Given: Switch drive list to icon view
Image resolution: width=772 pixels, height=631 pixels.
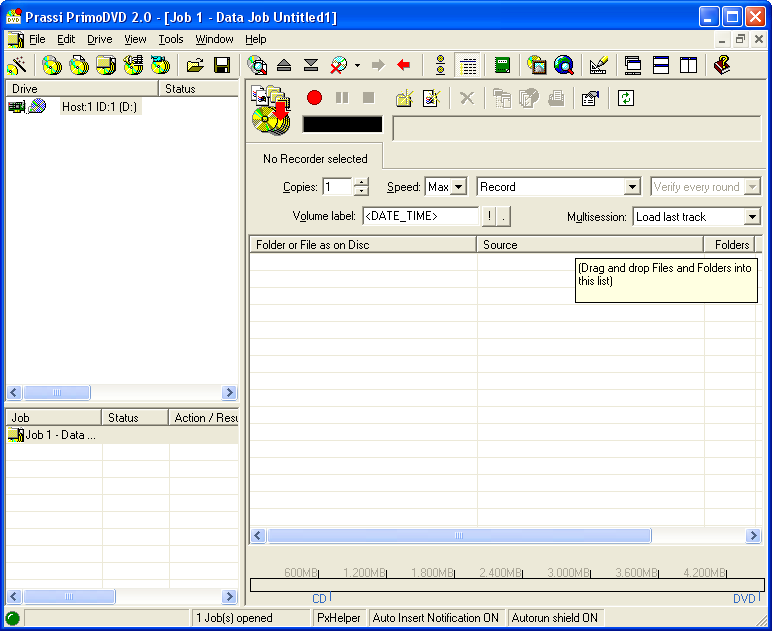Looking at the screenshot, I should tap(441, 65).
